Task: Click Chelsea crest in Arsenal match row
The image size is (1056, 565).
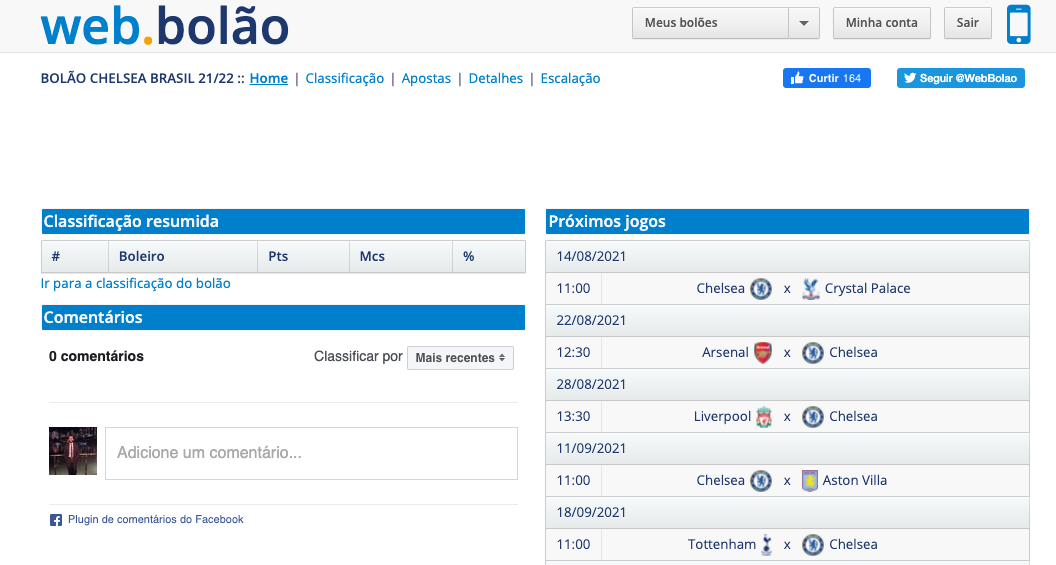Action: point(813,353)
